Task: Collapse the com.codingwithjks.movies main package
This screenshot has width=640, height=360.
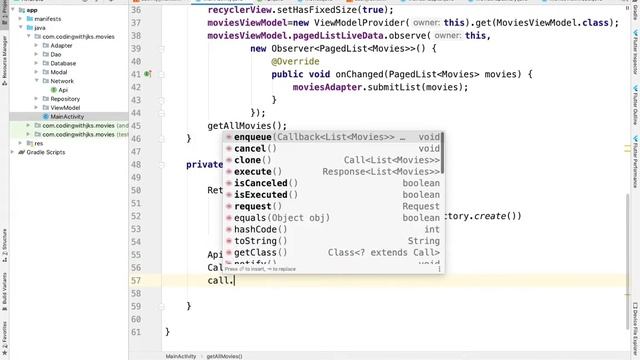Action: point(29,37)
